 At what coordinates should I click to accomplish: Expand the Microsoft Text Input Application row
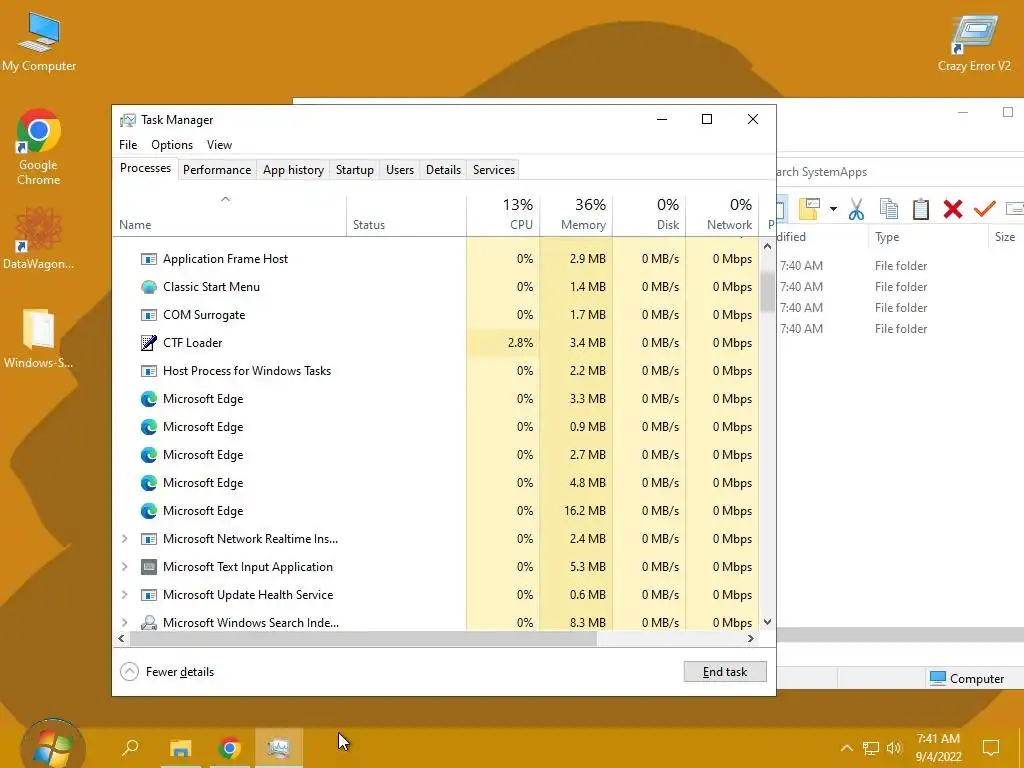click(124, 567)
